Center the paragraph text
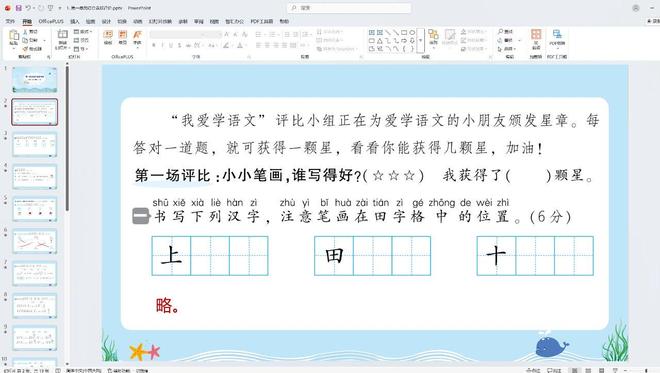Viewport: 660px width, 373px height. (268, 45)
